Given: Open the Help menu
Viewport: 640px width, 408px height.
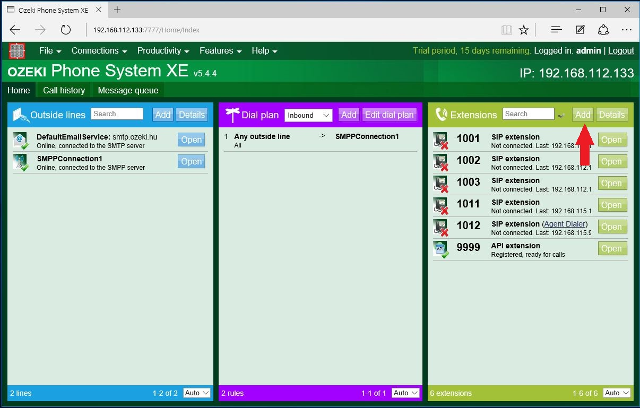Looking at the screenshot, I should (264, 51).
